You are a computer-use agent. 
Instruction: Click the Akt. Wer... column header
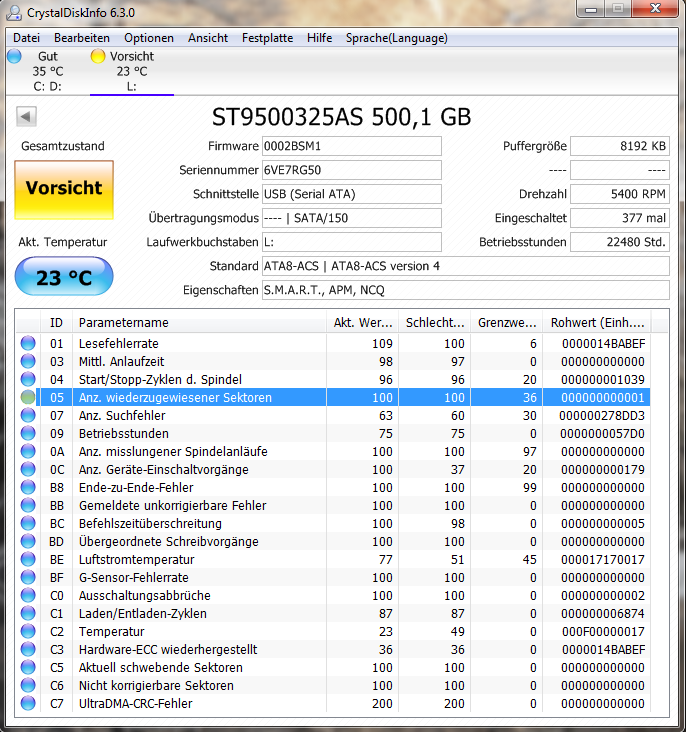[362, 323]
